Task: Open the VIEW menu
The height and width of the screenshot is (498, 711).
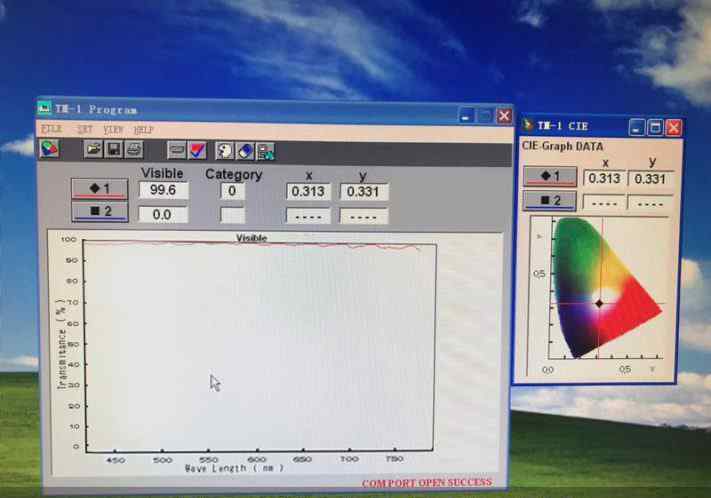Action: (114, 130)
